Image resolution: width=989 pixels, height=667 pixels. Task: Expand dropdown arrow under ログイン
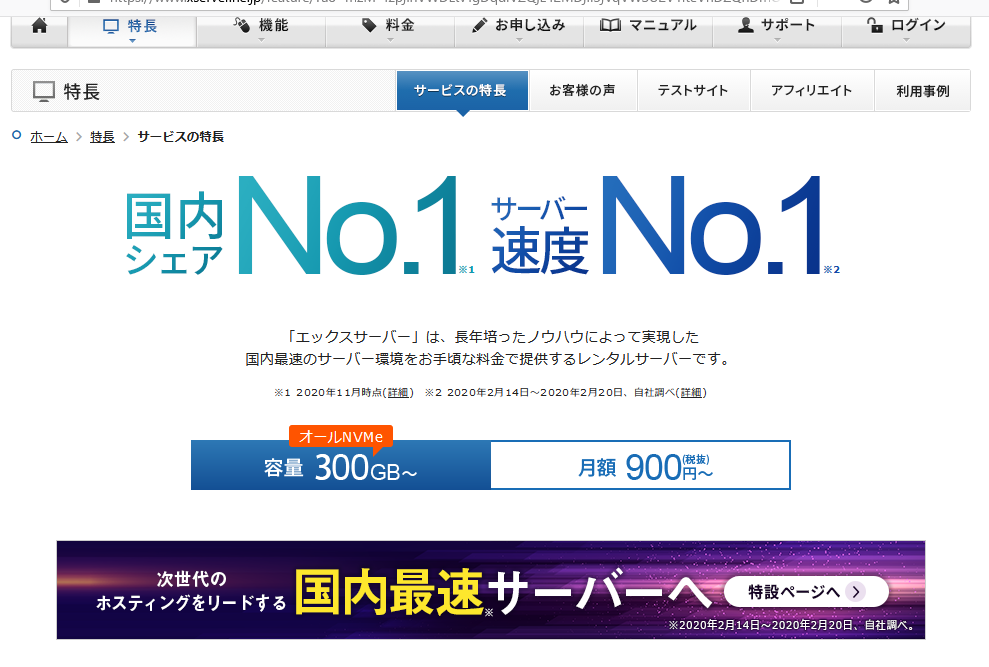(906, 40)
